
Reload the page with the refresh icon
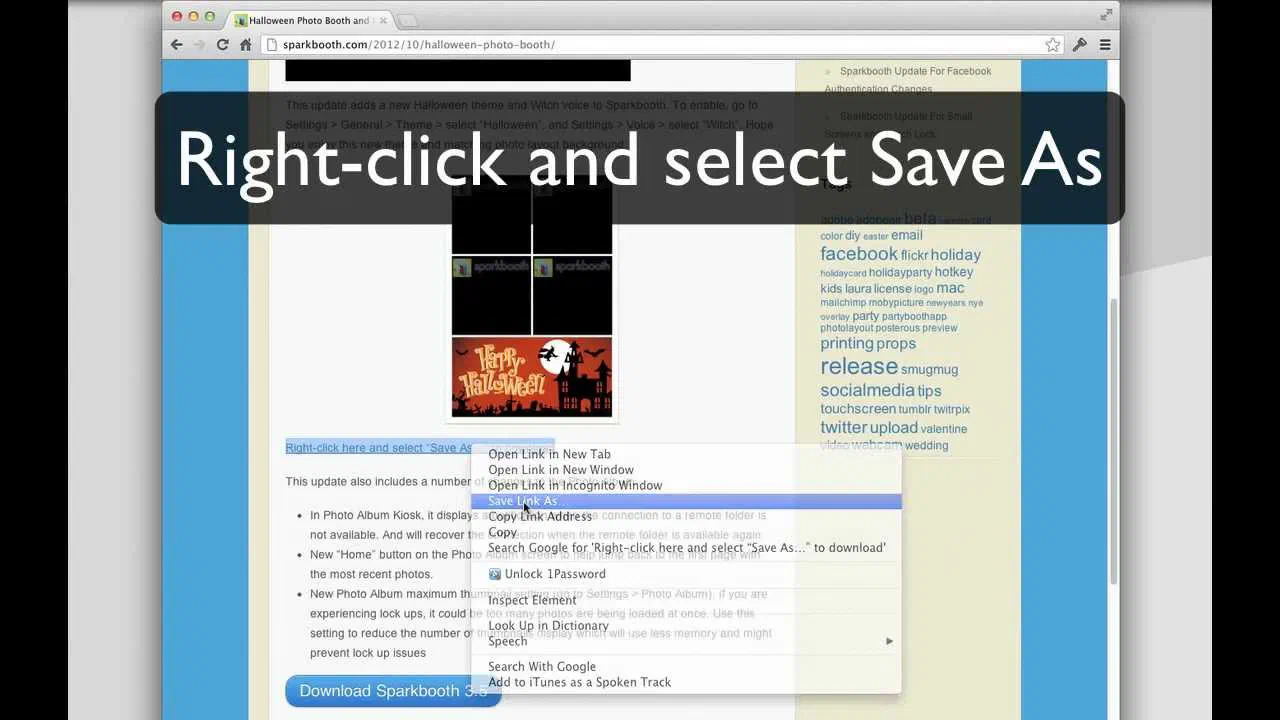pos(222,45)
